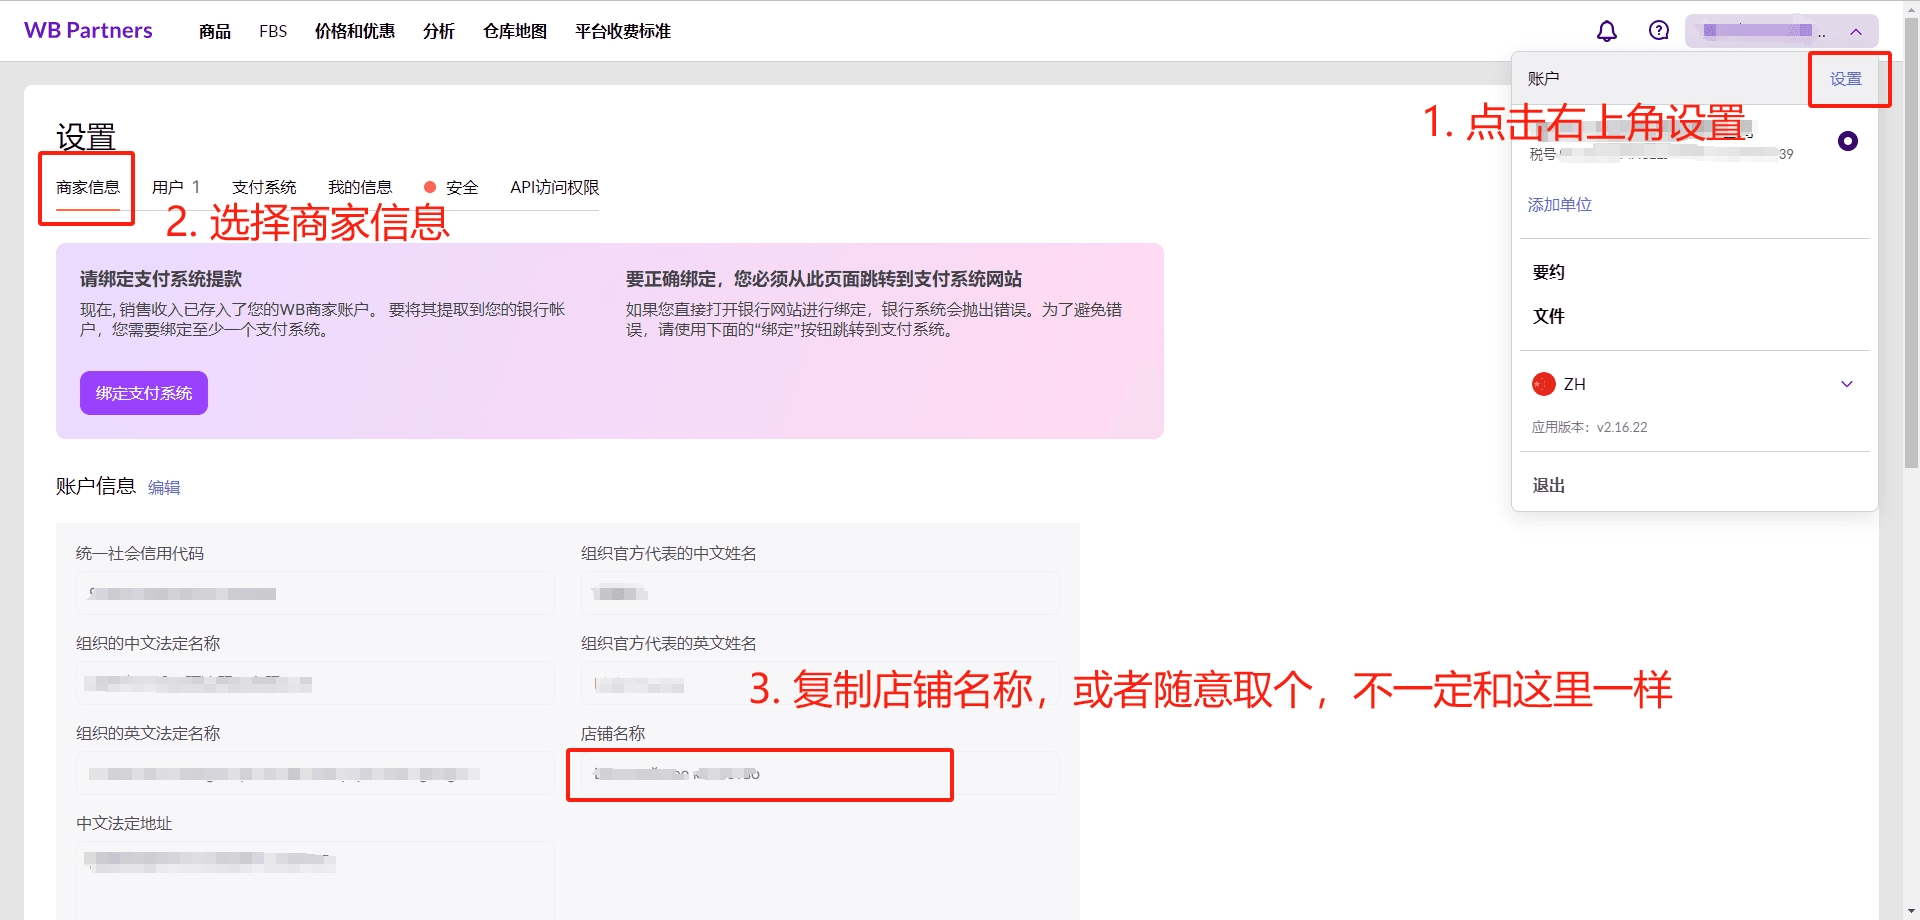Click the help question mark icon
Screen dimensions: 1920x920
[1658, 31]
